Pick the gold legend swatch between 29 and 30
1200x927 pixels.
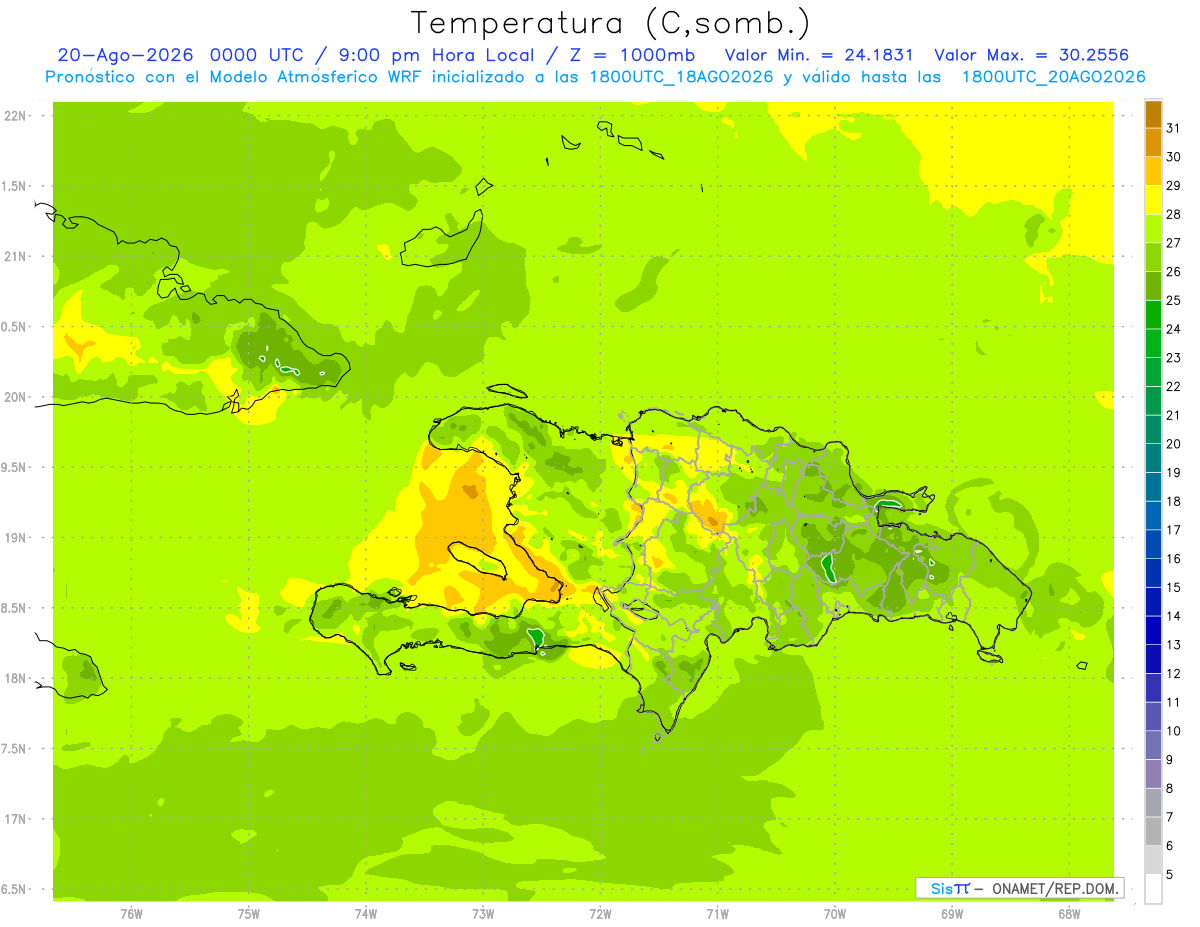pos(1153,171)
